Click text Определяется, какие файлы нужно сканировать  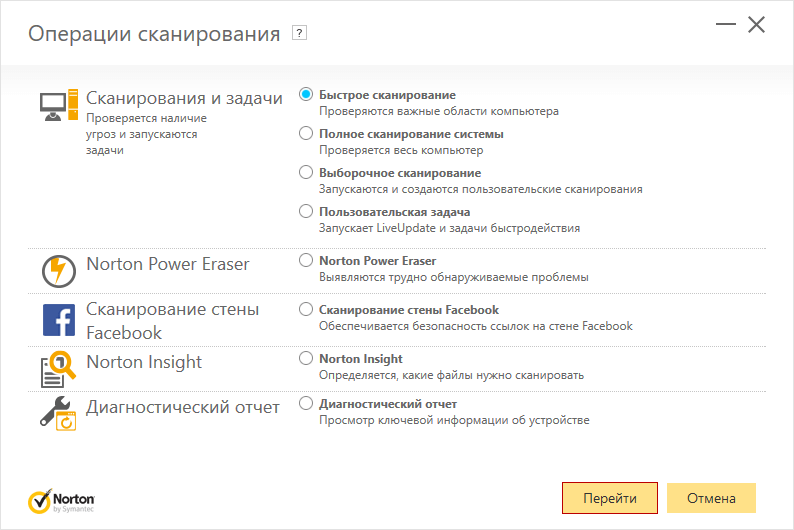click(x=451, y=375)
